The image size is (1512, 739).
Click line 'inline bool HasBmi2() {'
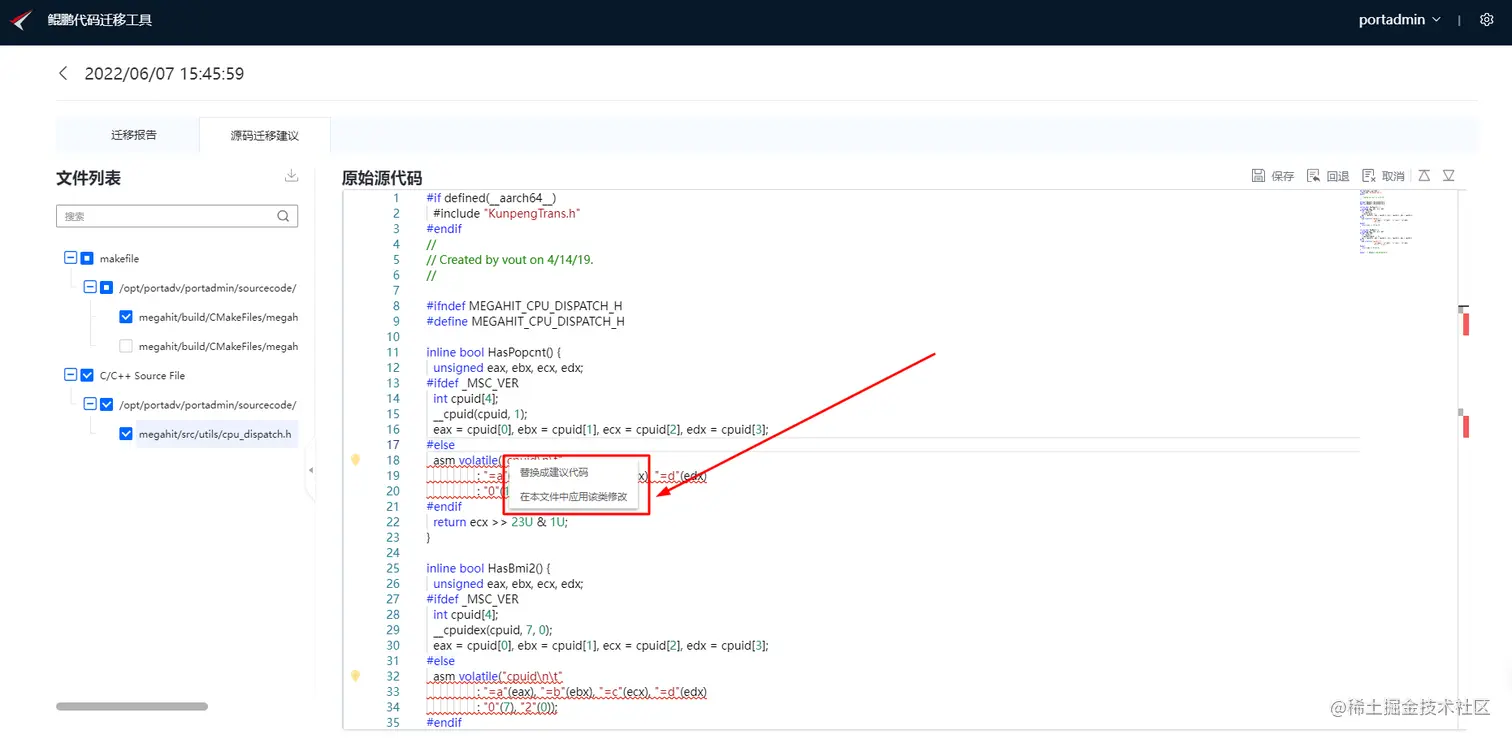(x=489, y=568)
